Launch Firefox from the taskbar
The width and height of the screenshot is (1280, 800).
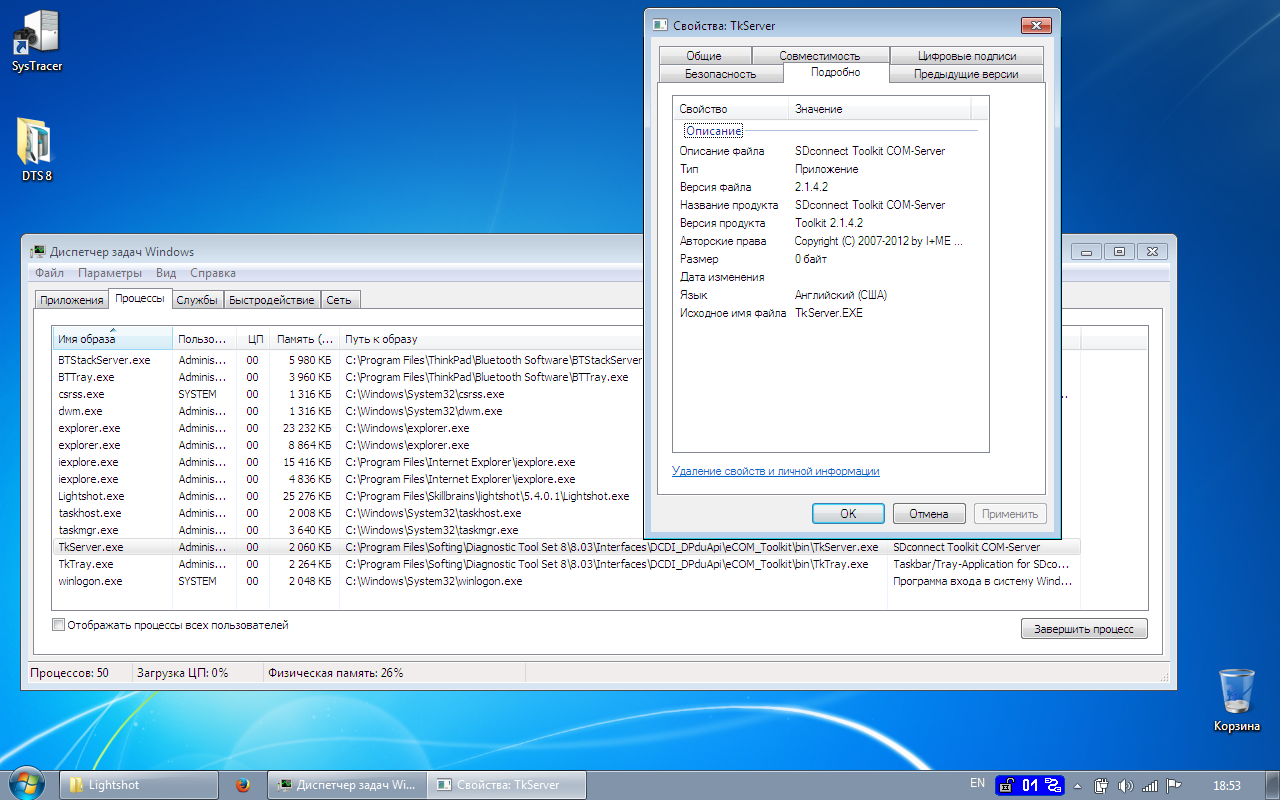pos(242,785)
